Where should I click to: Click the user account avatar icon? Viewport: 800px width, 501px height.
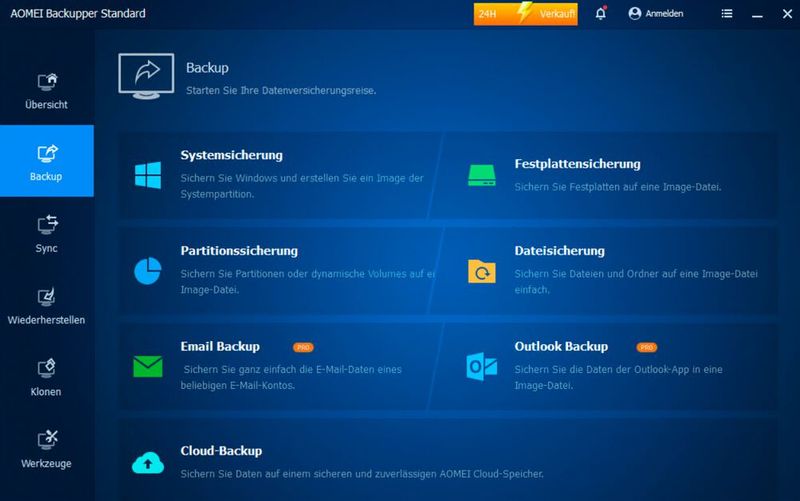pos(635,13)
